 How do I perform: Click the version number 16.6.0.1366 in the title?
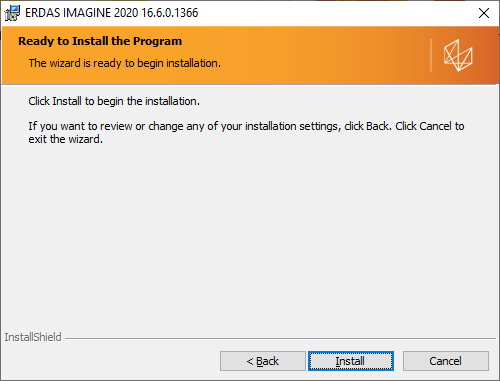(170, 13)
